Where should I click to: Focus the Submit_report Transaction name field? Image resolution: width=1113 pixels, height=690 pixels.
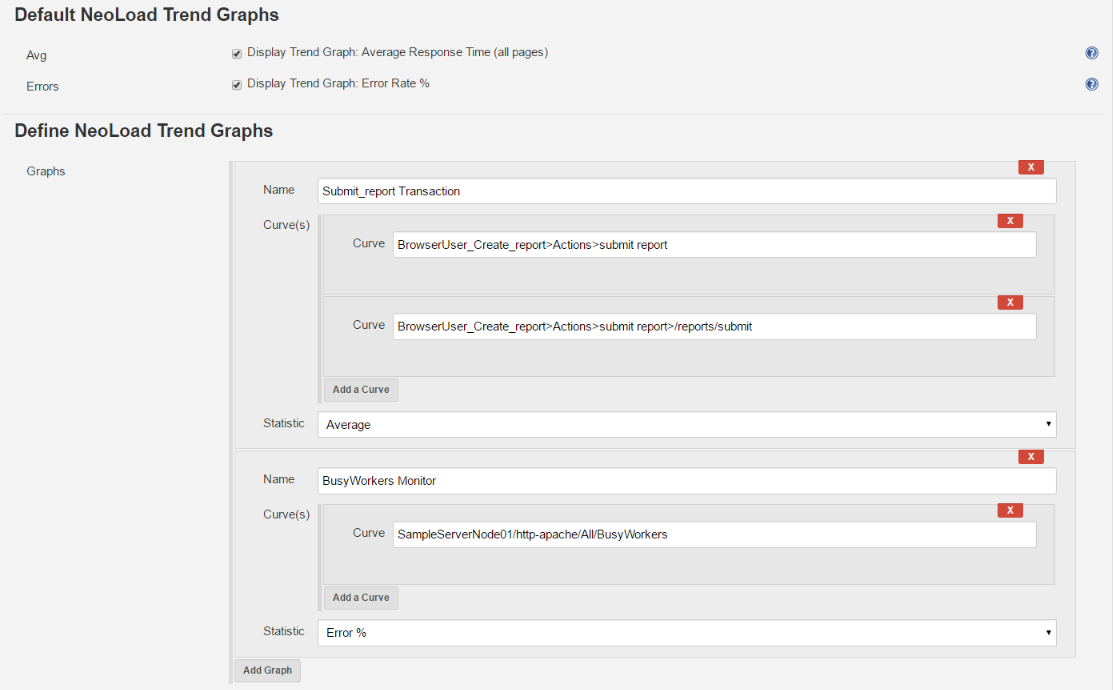pos(686,191)
